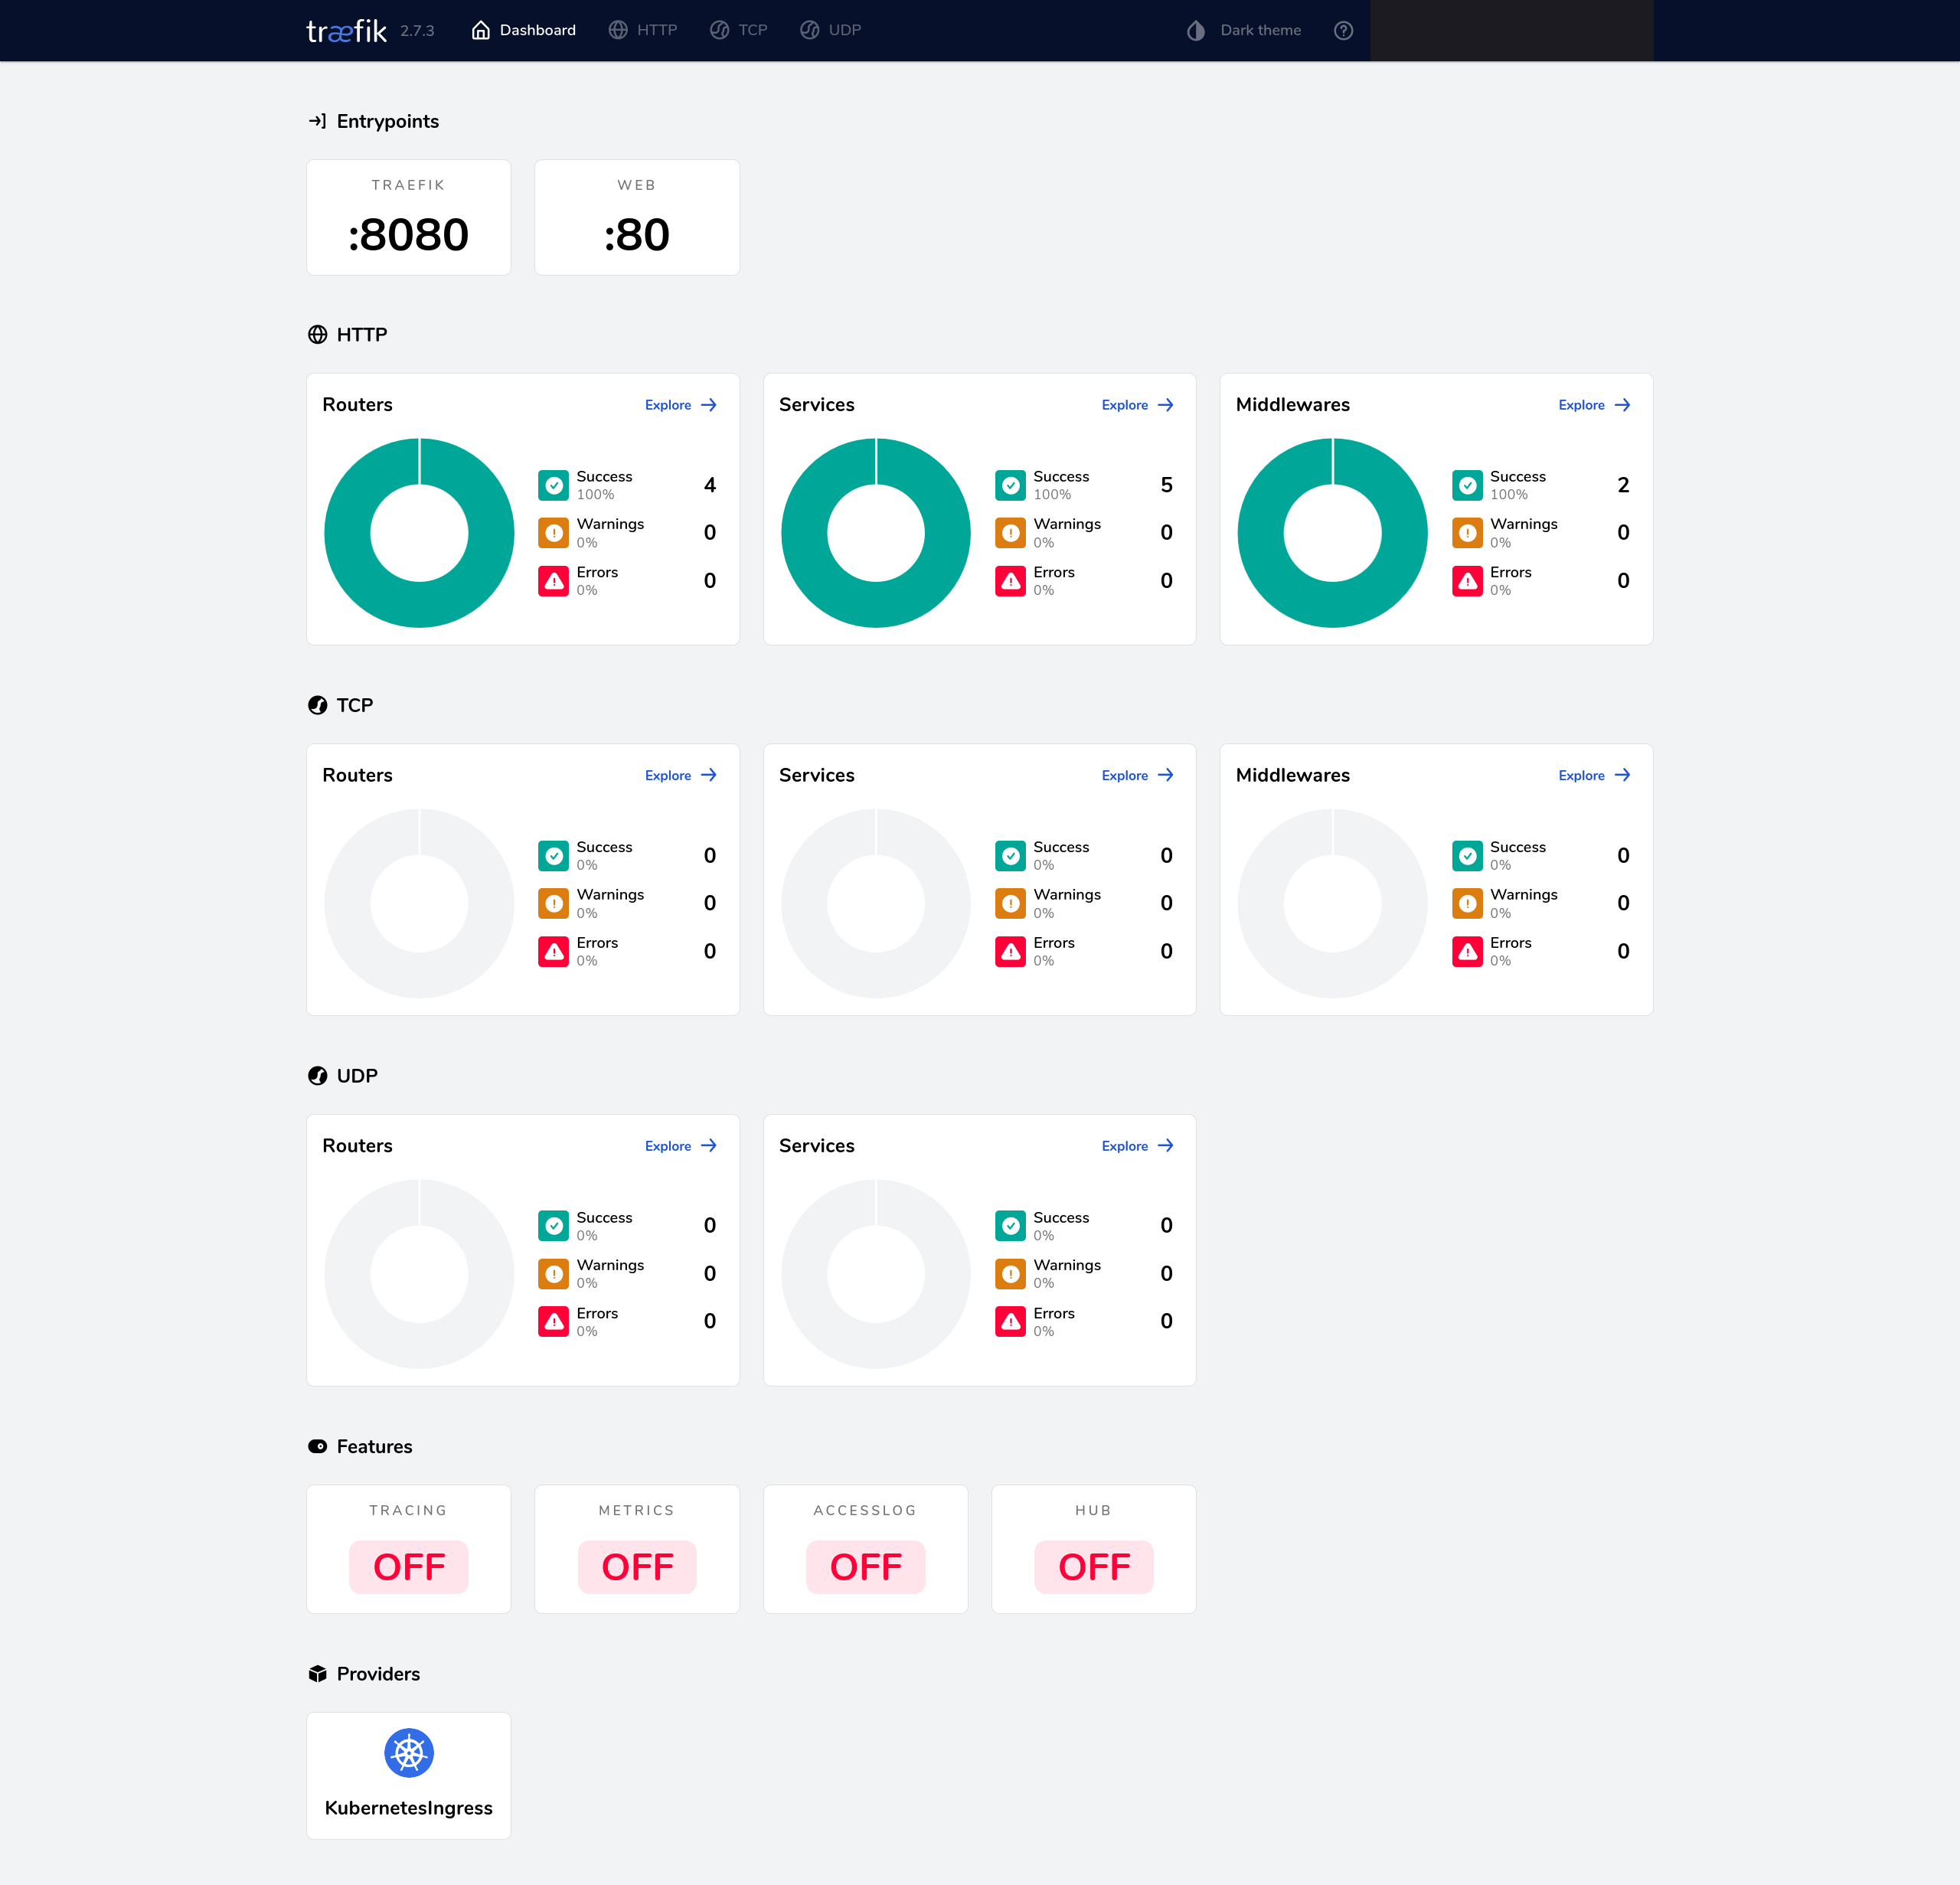Click the AccessLog OFF badge
Image resolution: width=1960 pixels, height=1885 pixels.
[866, 1567]
